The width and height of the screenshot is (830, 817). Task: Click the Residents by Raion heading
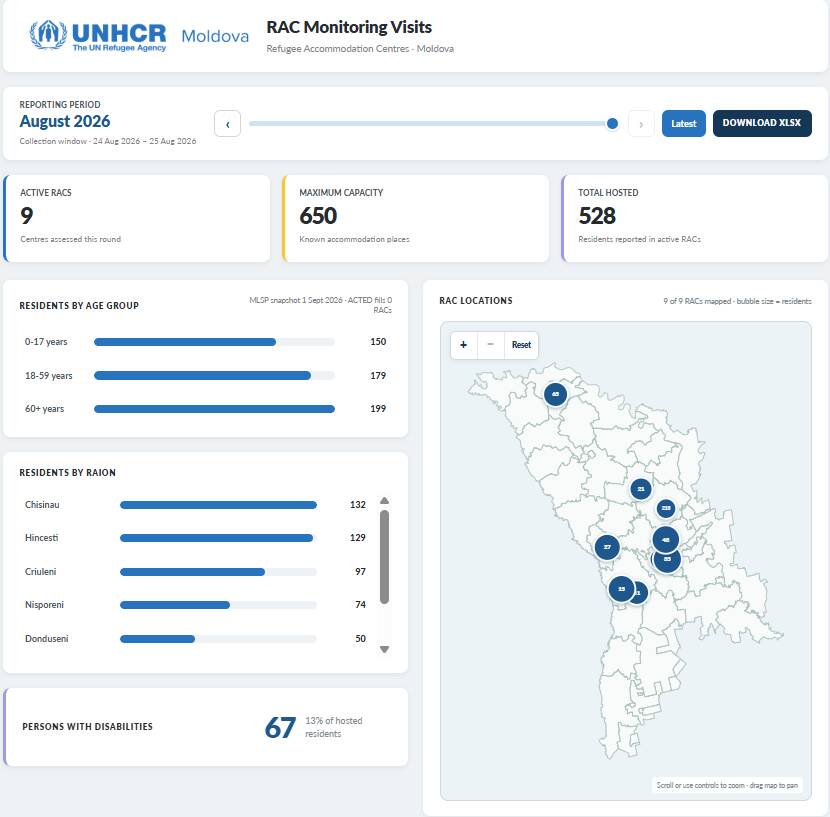pyautogui.click(x=68, y=472)
